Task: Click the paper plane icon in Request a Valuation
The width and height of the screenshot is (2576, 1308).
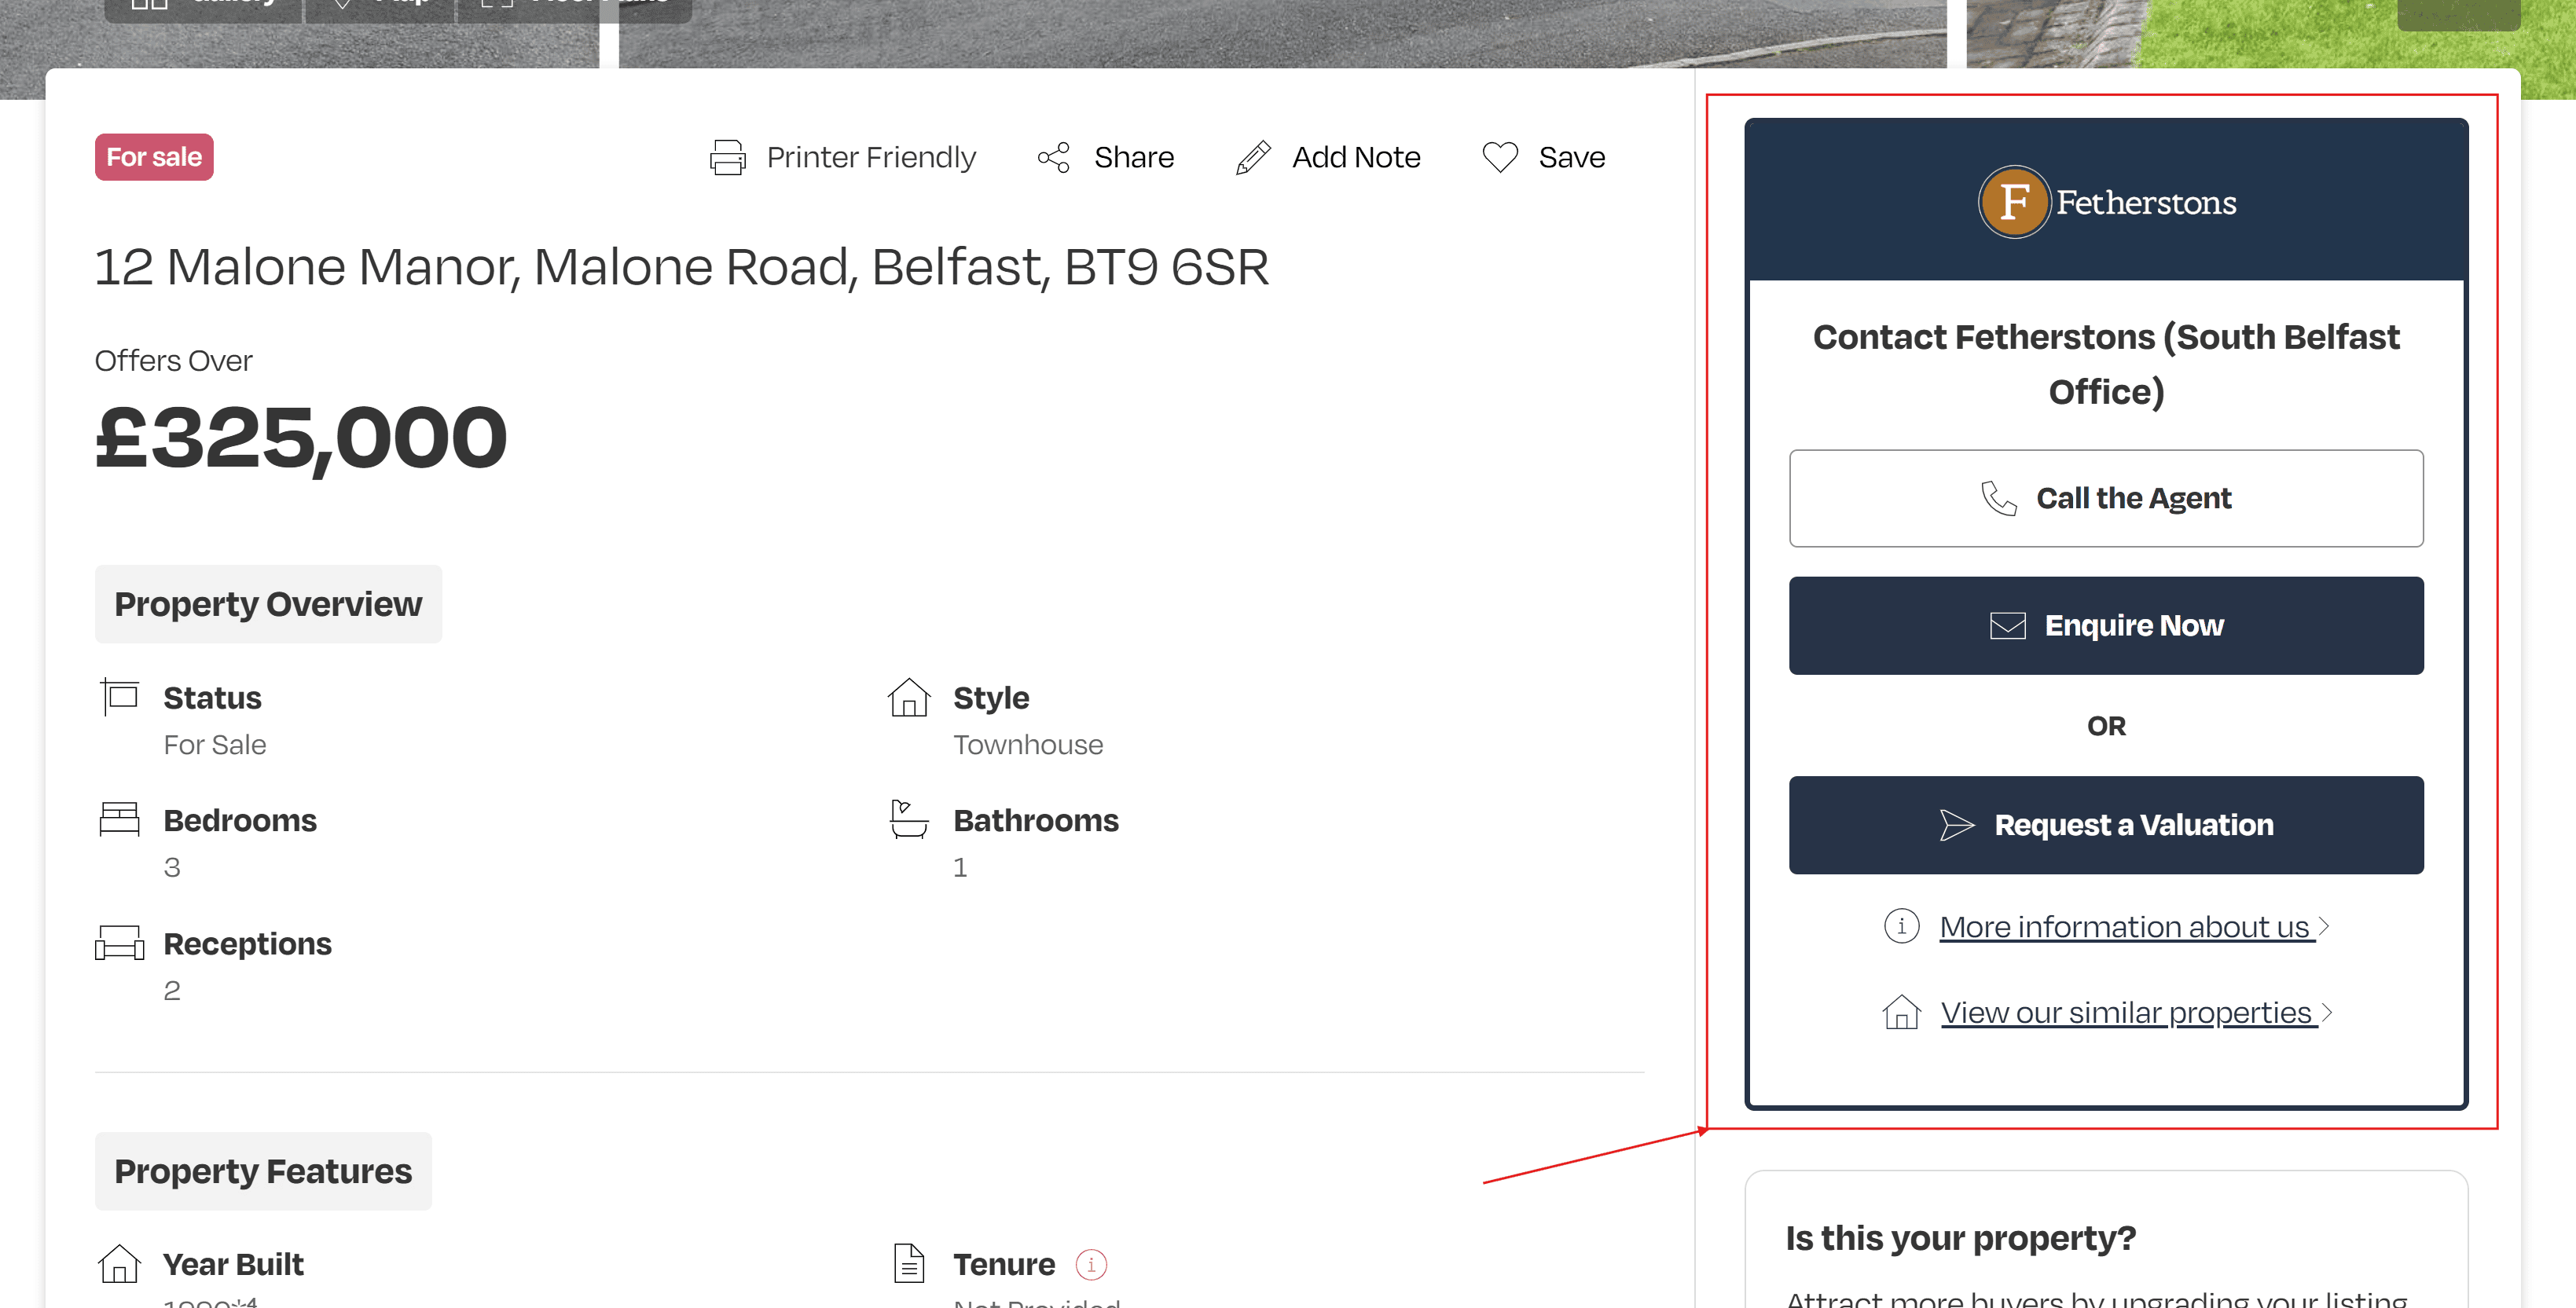Action: point(1956,825)
